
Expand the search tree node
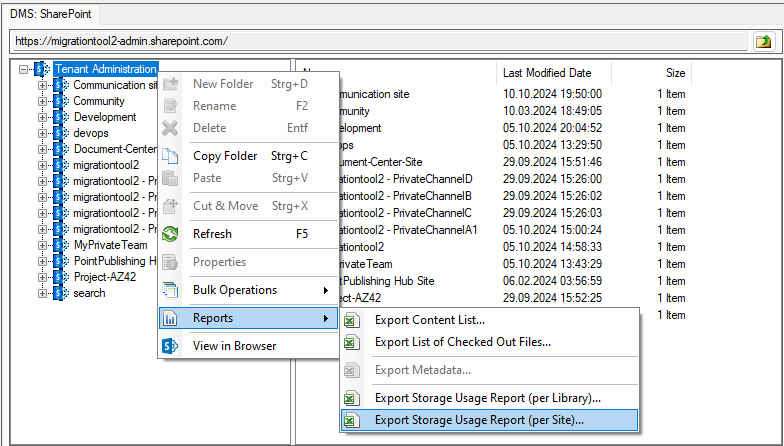click(x=42, y=294)
